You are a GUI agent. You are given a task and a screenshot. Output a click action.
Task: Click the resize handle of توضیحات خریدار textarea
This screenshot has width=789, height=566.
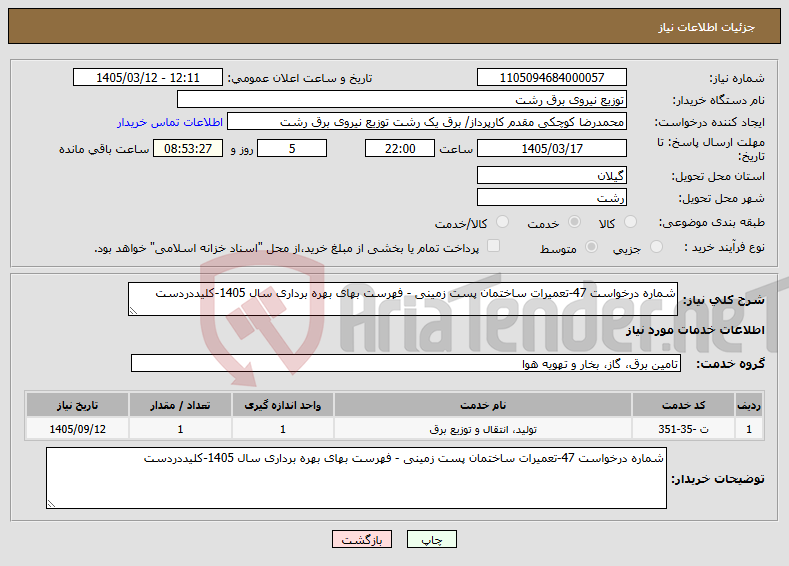pos(51,504)
